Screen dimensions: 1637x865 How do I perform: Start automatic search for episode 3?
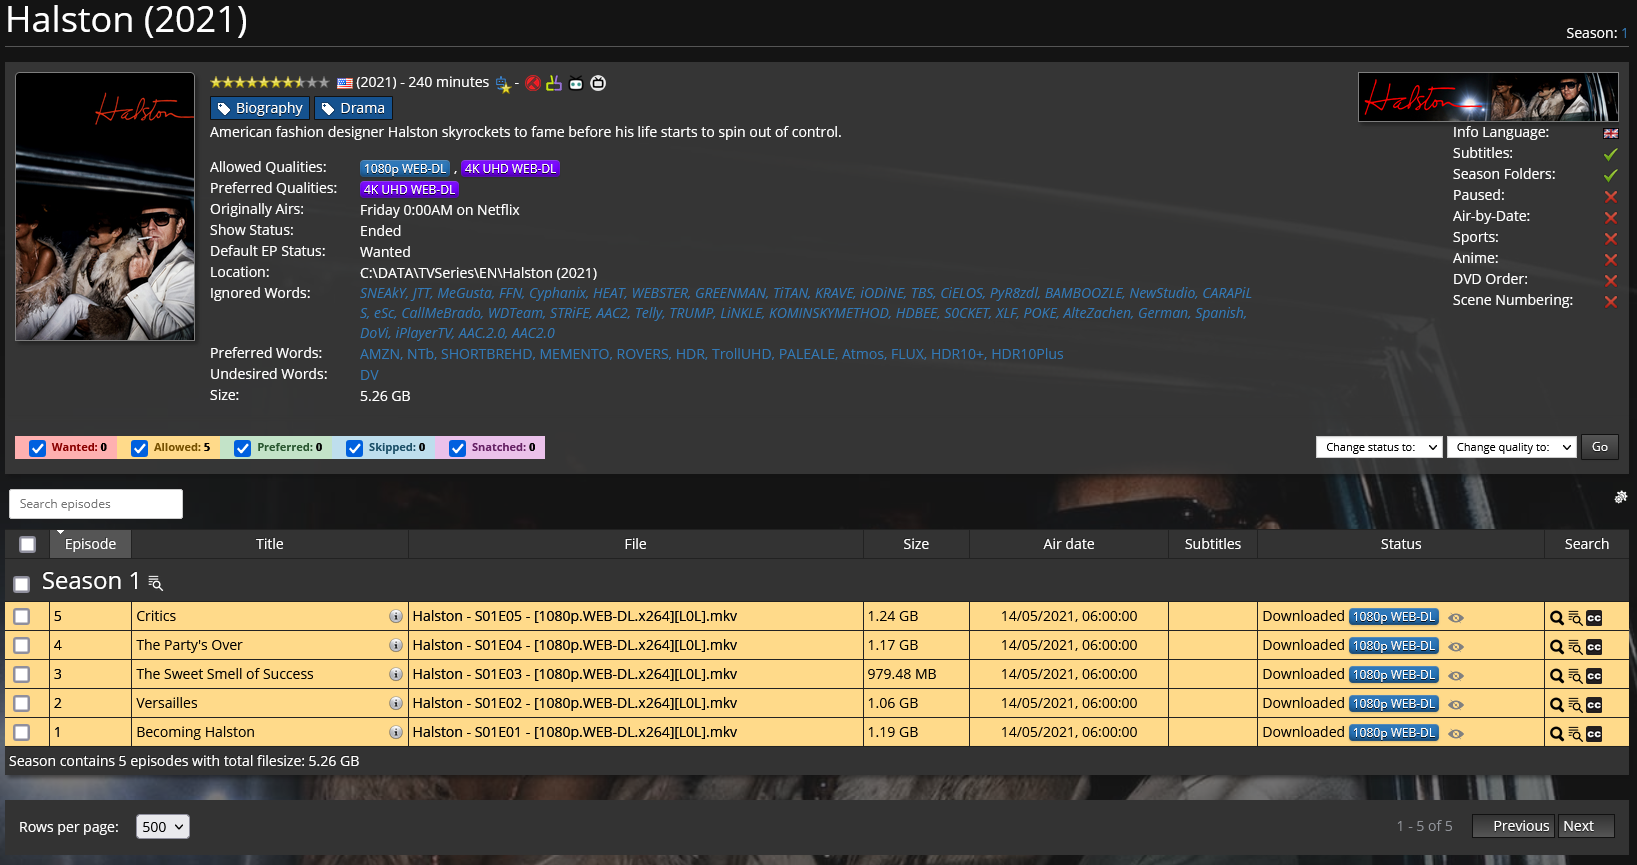pos(1557,676)
